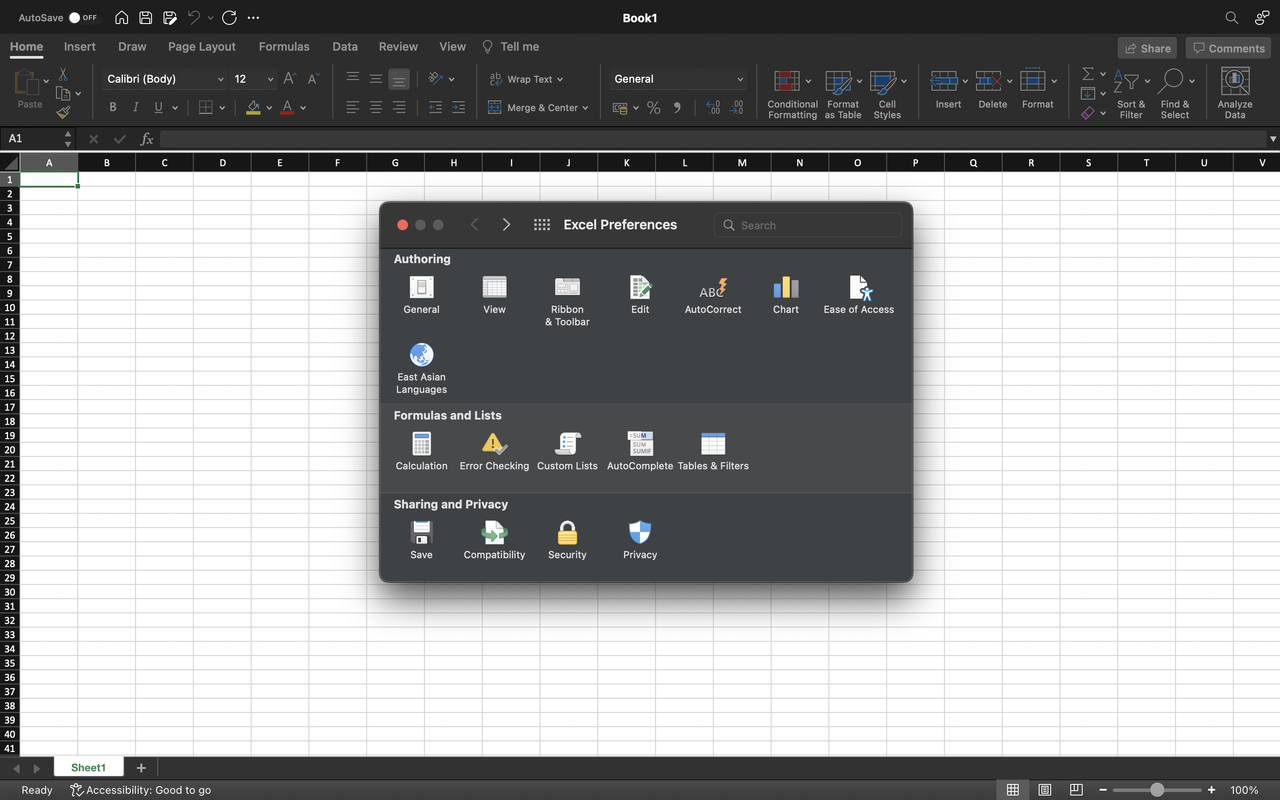The width and height of the screenshot is (1280, 800).
Task: Open AutoCorrect preferences
Action: (713, 295)
